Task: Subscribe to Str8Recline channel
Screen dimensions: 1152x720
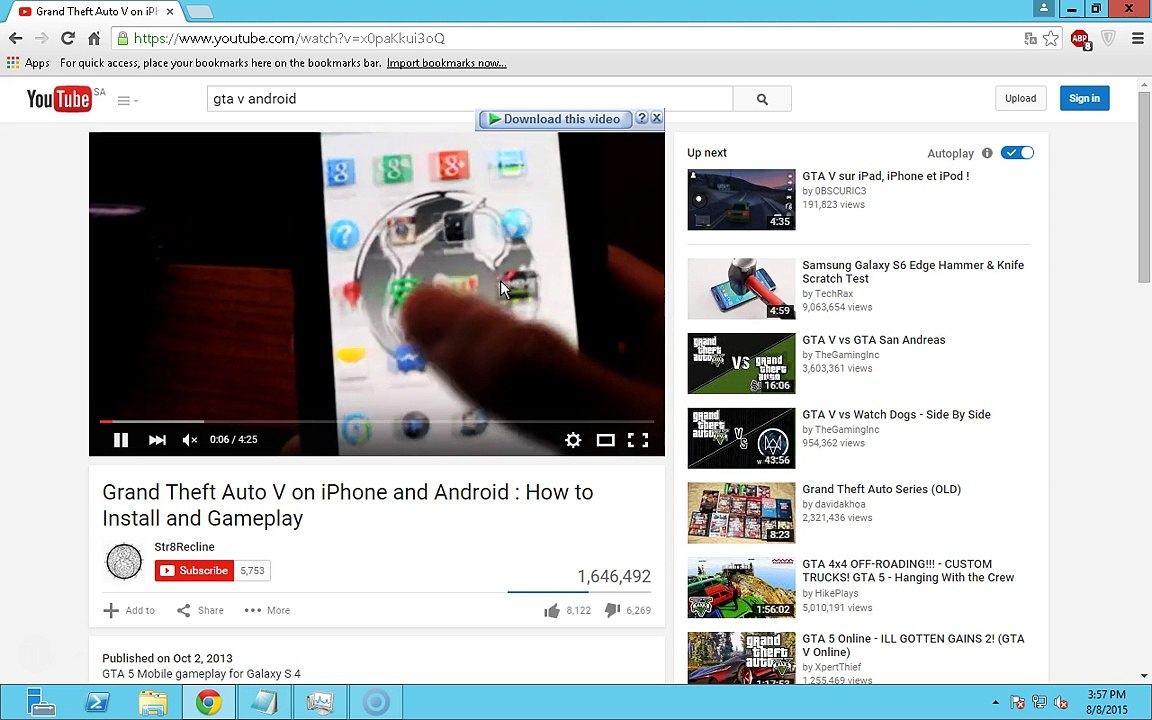Action: [195, 570]
